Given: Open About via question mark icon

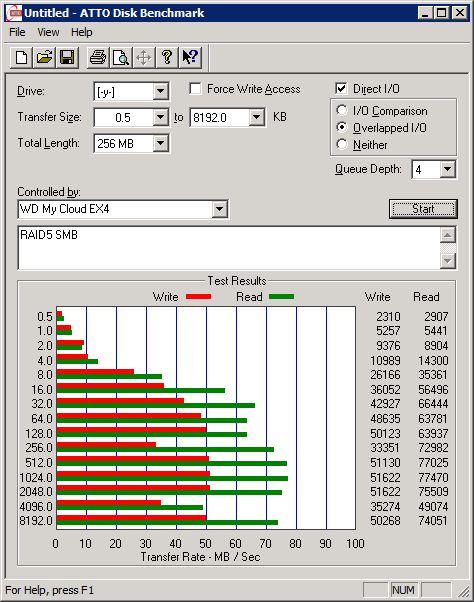Looking at the screenshot, I should (x=167, y=58).
